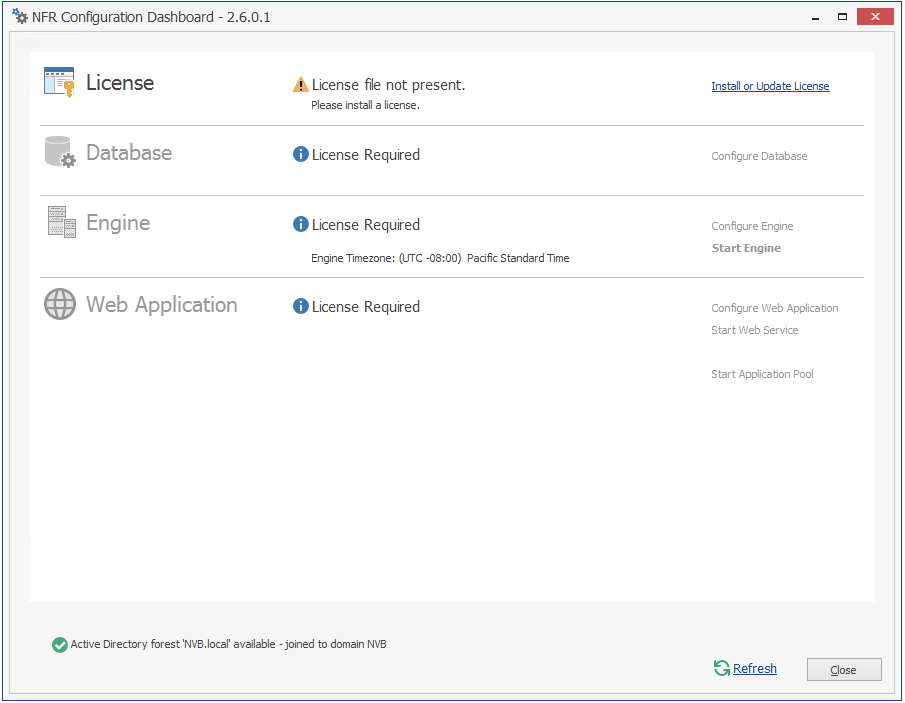Click Start Web Service

coord(754,330)
